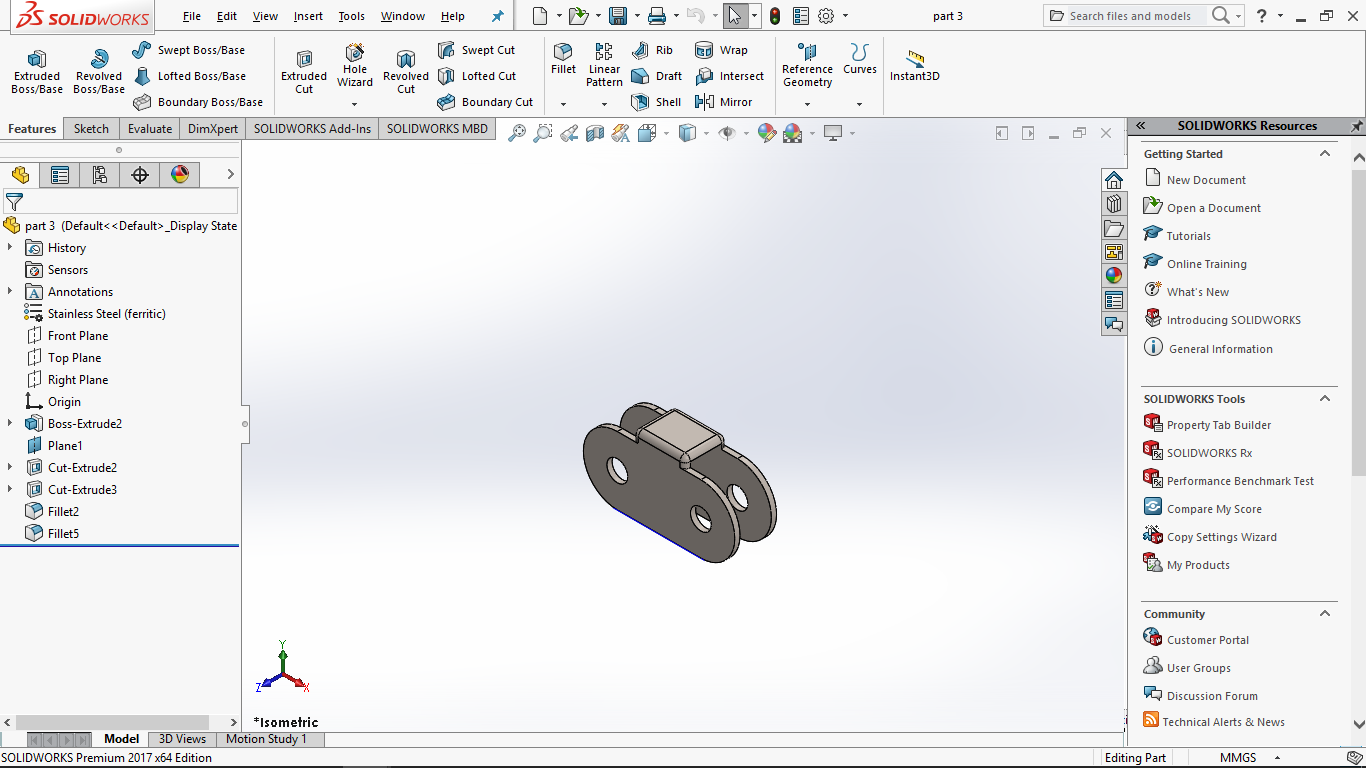Select the Wrap tool
1366x768 pixels.
(721, 50)
